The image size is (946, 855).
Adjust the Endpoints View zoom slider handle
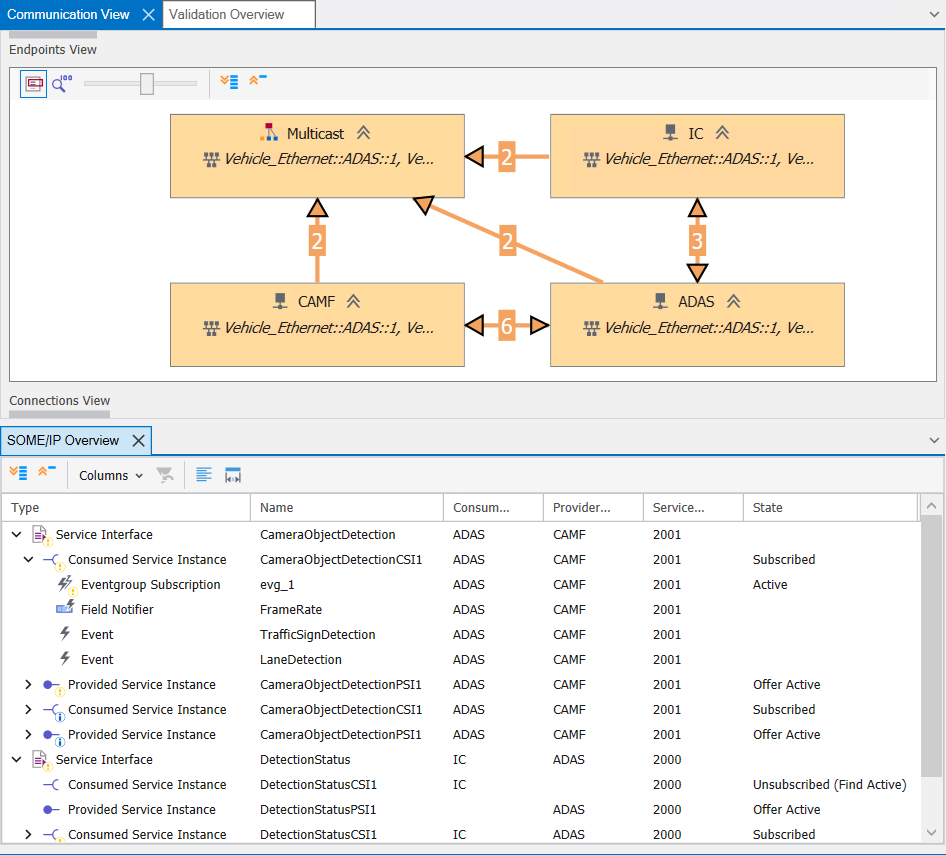(147, 84)
